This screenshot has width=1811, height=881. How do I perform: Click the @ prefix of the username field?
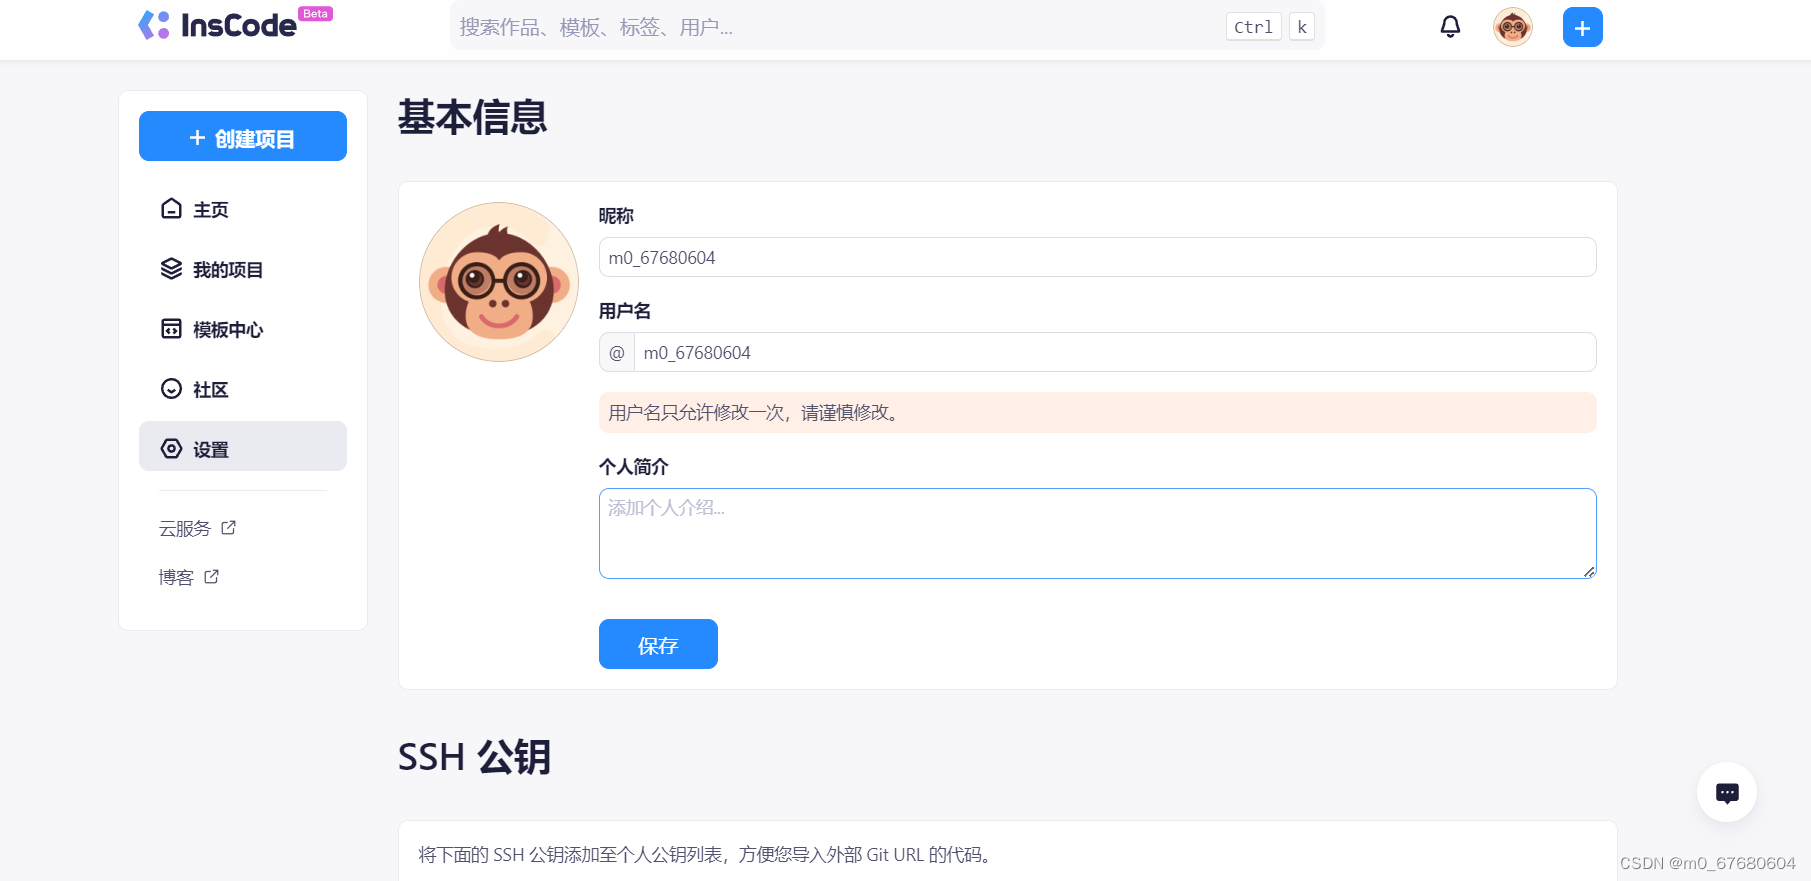click(x=617, y=352)
